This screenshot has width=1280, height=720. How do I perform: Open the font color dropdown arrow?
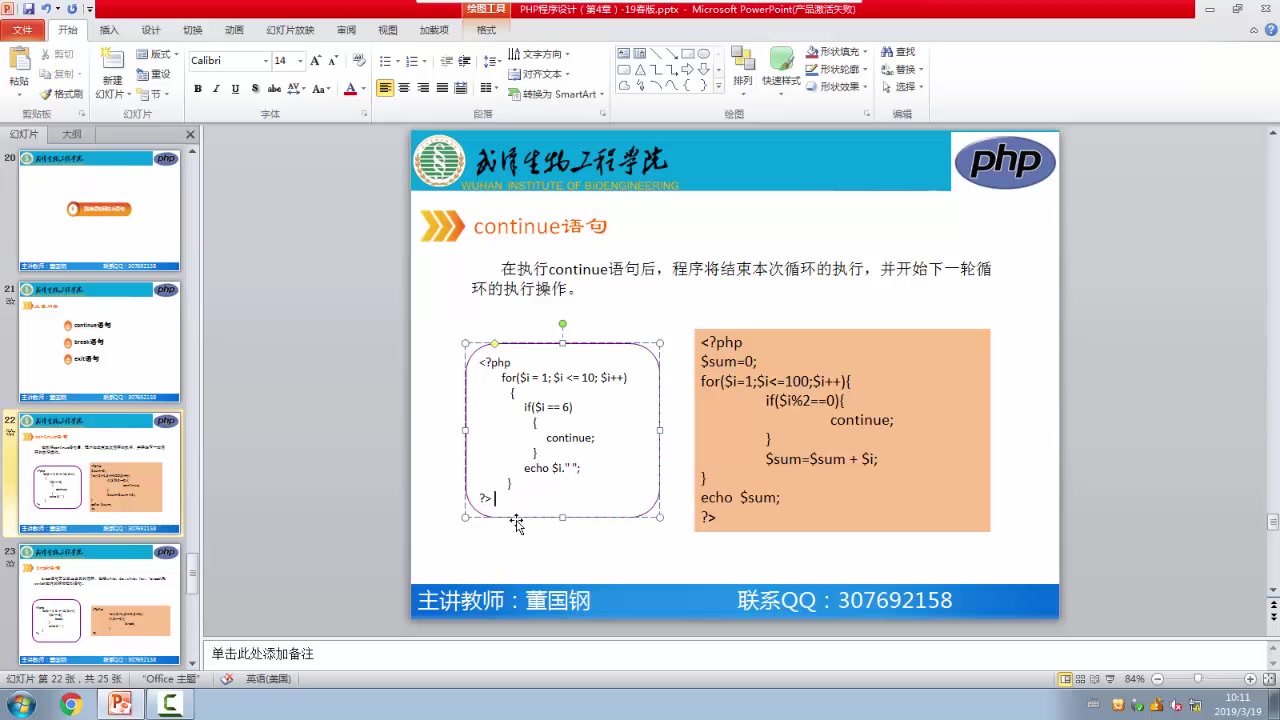[362, 89]
